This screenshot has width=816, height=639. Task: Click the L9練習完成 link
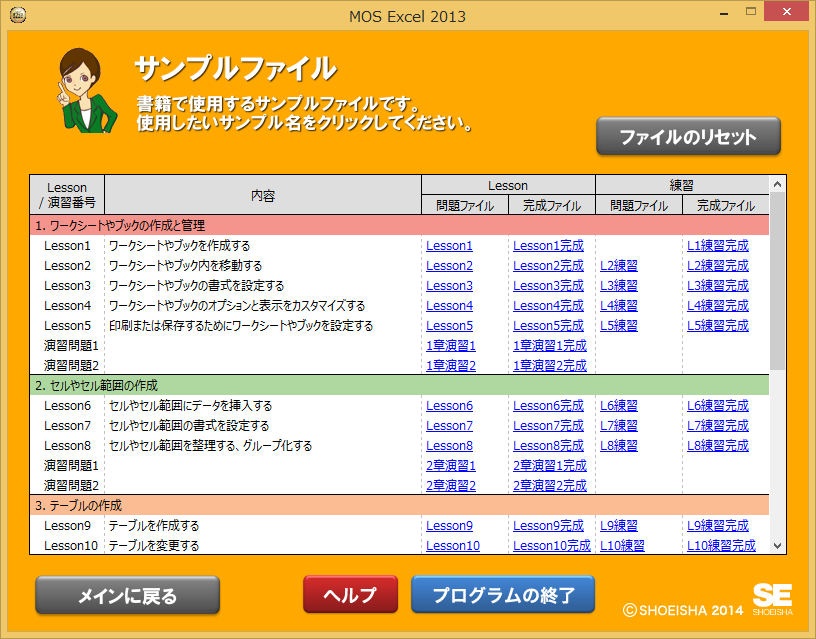[718, 526]
